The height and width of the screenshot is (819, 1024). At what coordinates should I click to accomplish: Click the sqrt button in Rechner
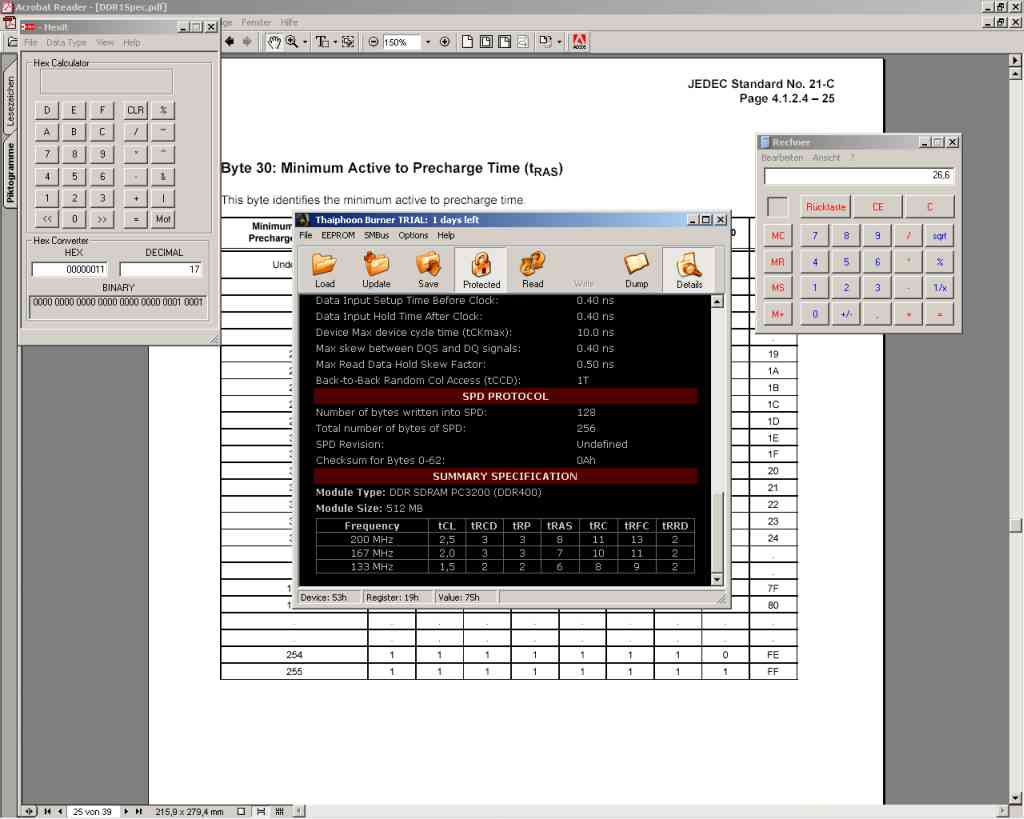pos(940,236)
